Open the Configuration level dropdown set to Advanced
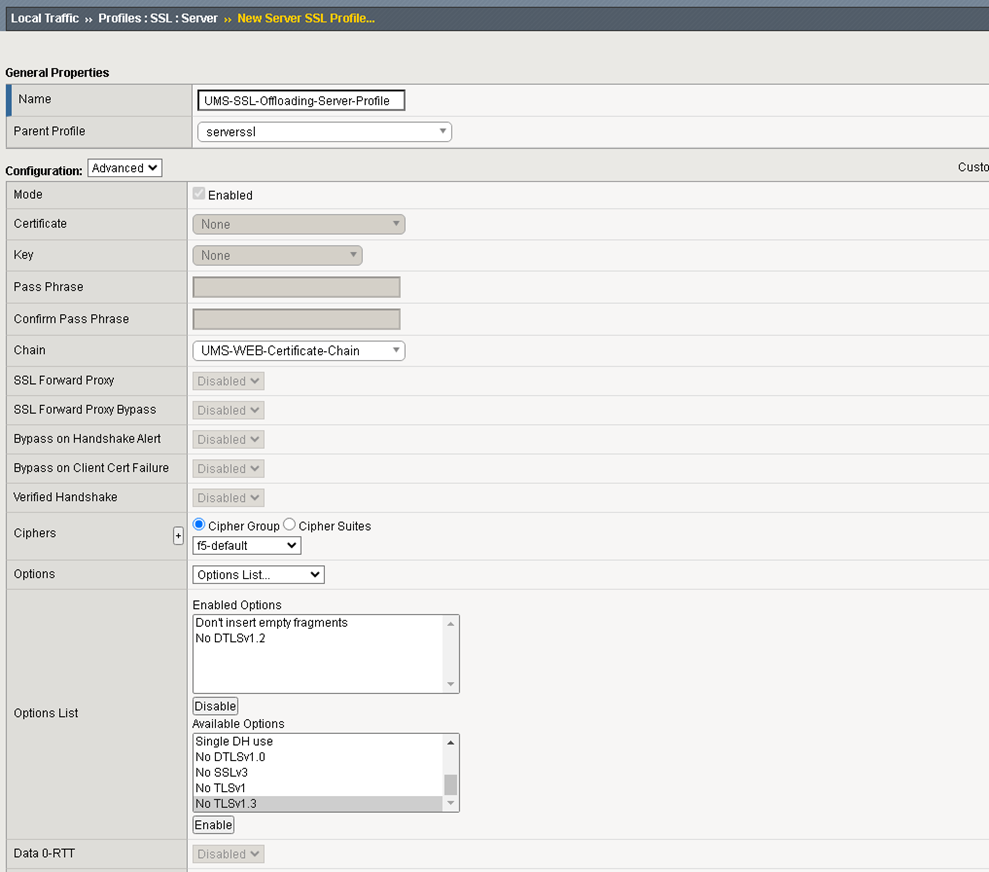Viewport: 989px width, 872px height. tap(124, 167)
